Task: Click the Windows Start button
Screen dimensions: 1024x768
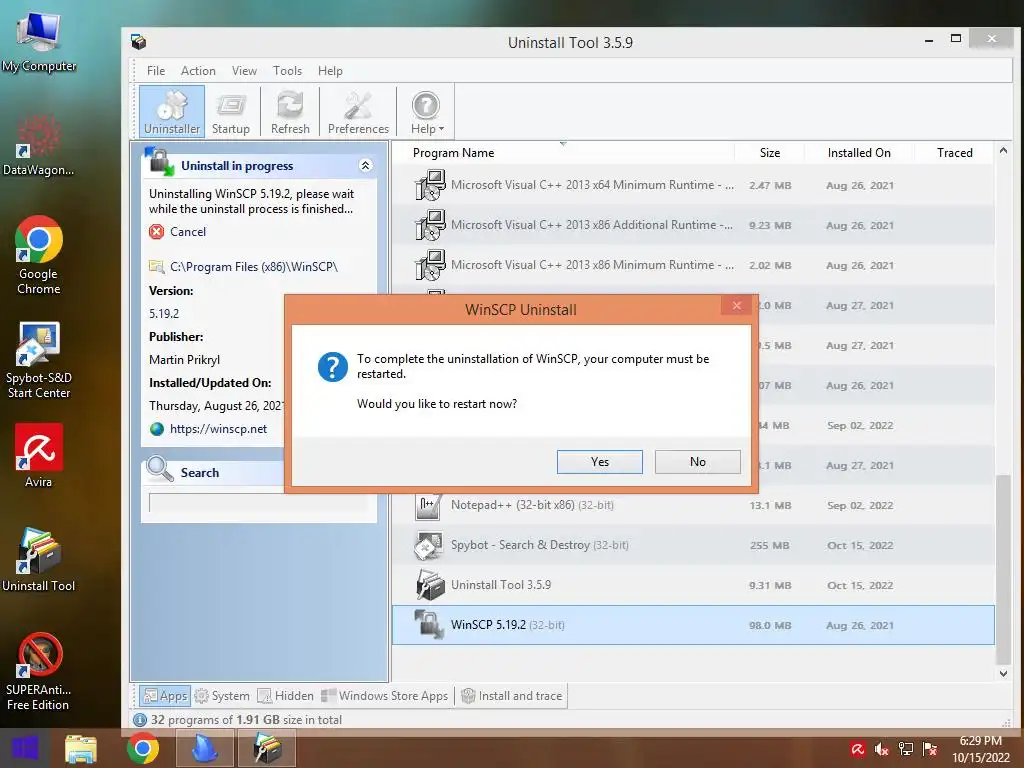Action: pos(25,748)
